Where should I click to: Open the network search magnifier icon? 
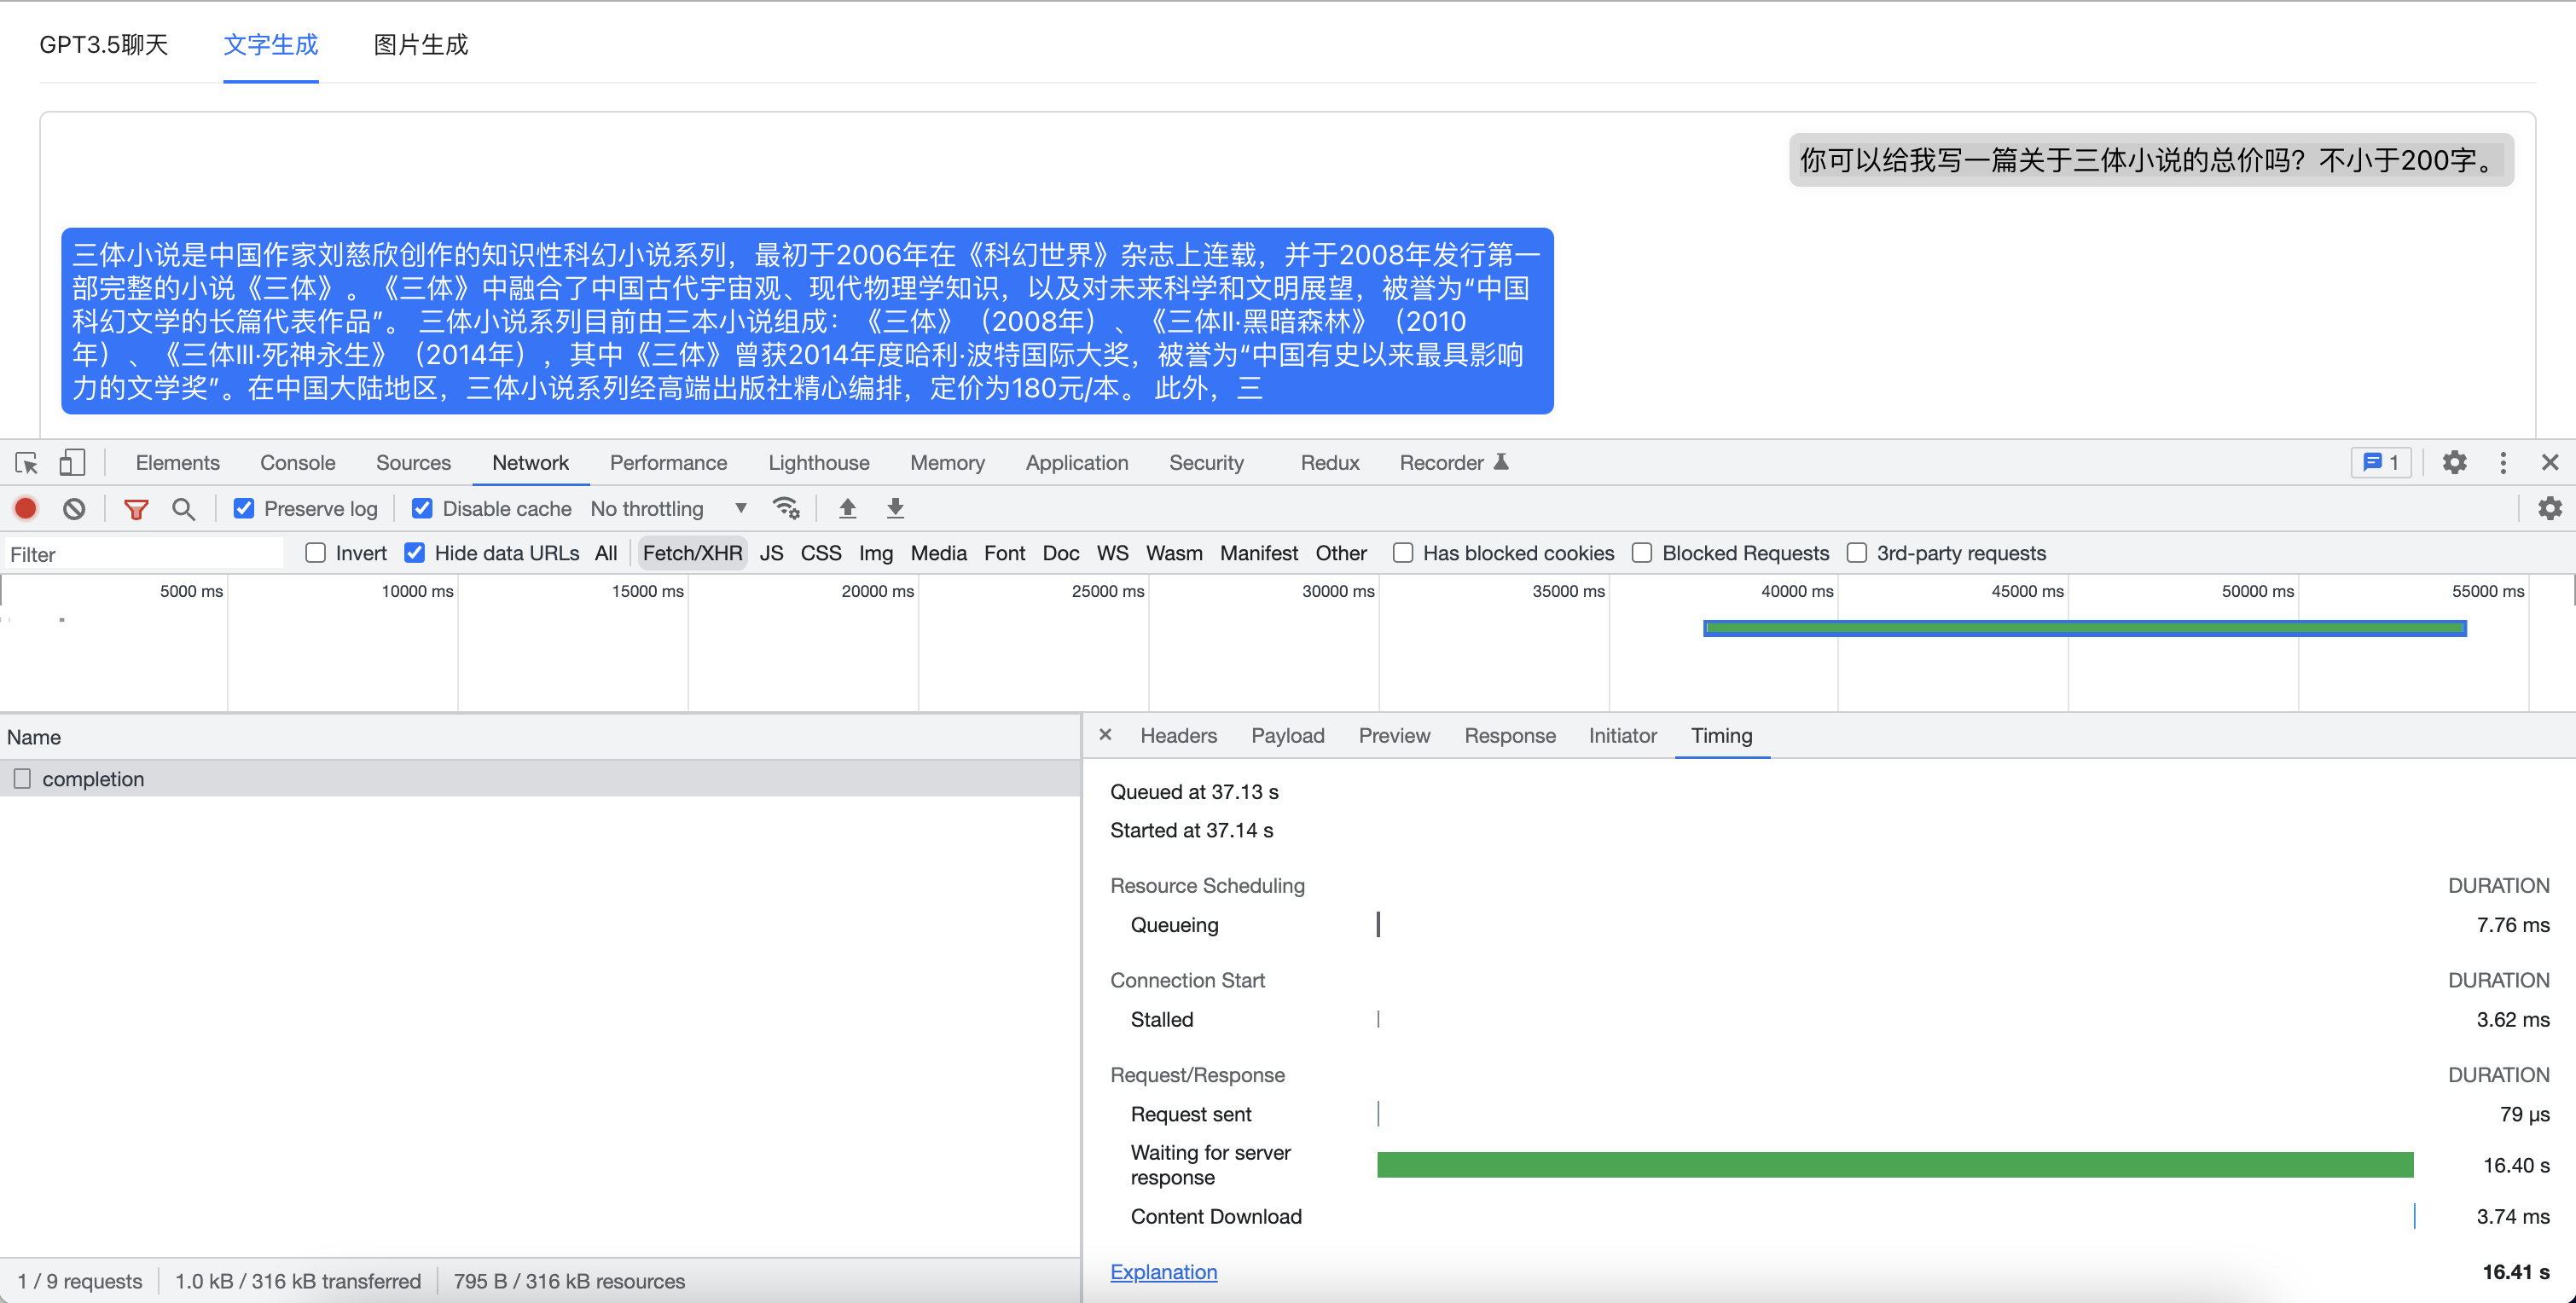pyautogui.click(x=183, y=509)
